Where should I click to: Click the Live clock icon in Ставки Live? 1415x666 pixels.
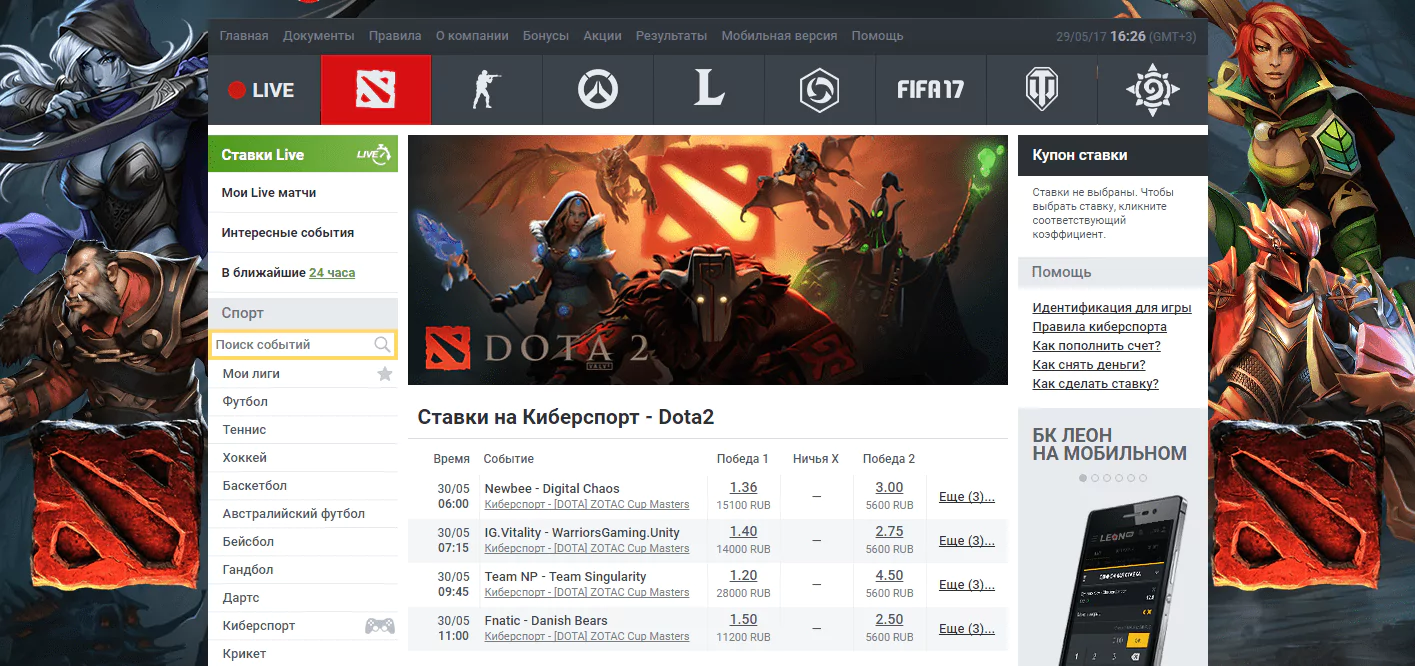point(373,155)
